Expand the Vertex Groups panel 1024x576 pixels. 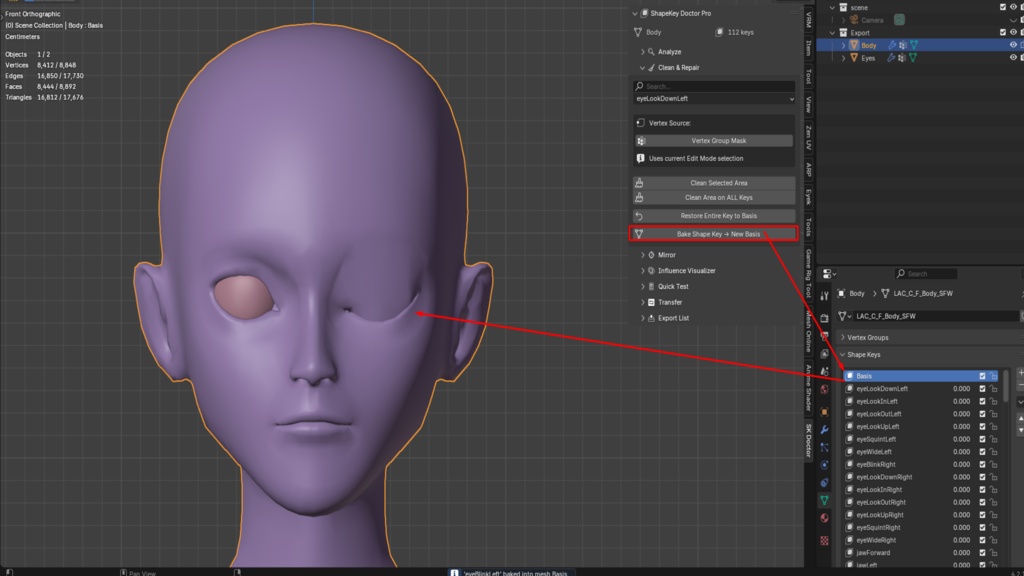(867, 338)
